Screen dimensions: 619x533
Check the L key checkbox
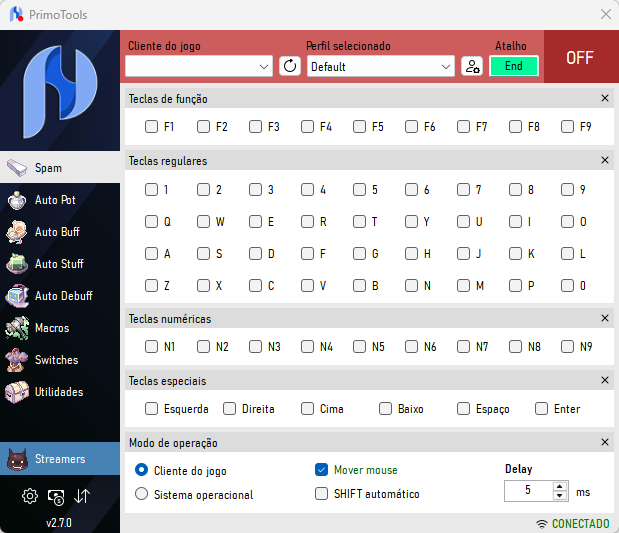click(567, 253)
